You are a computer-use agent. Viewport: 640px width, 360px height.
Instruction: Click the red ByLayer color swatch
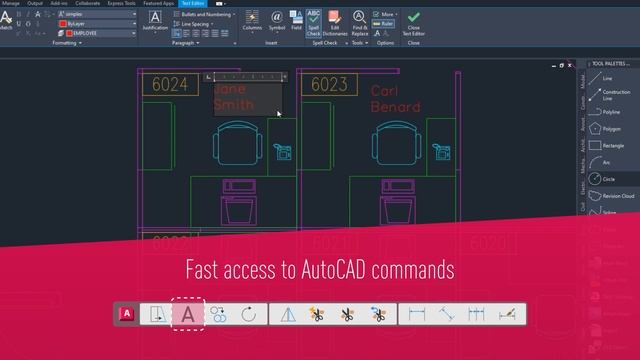(63, 24)
